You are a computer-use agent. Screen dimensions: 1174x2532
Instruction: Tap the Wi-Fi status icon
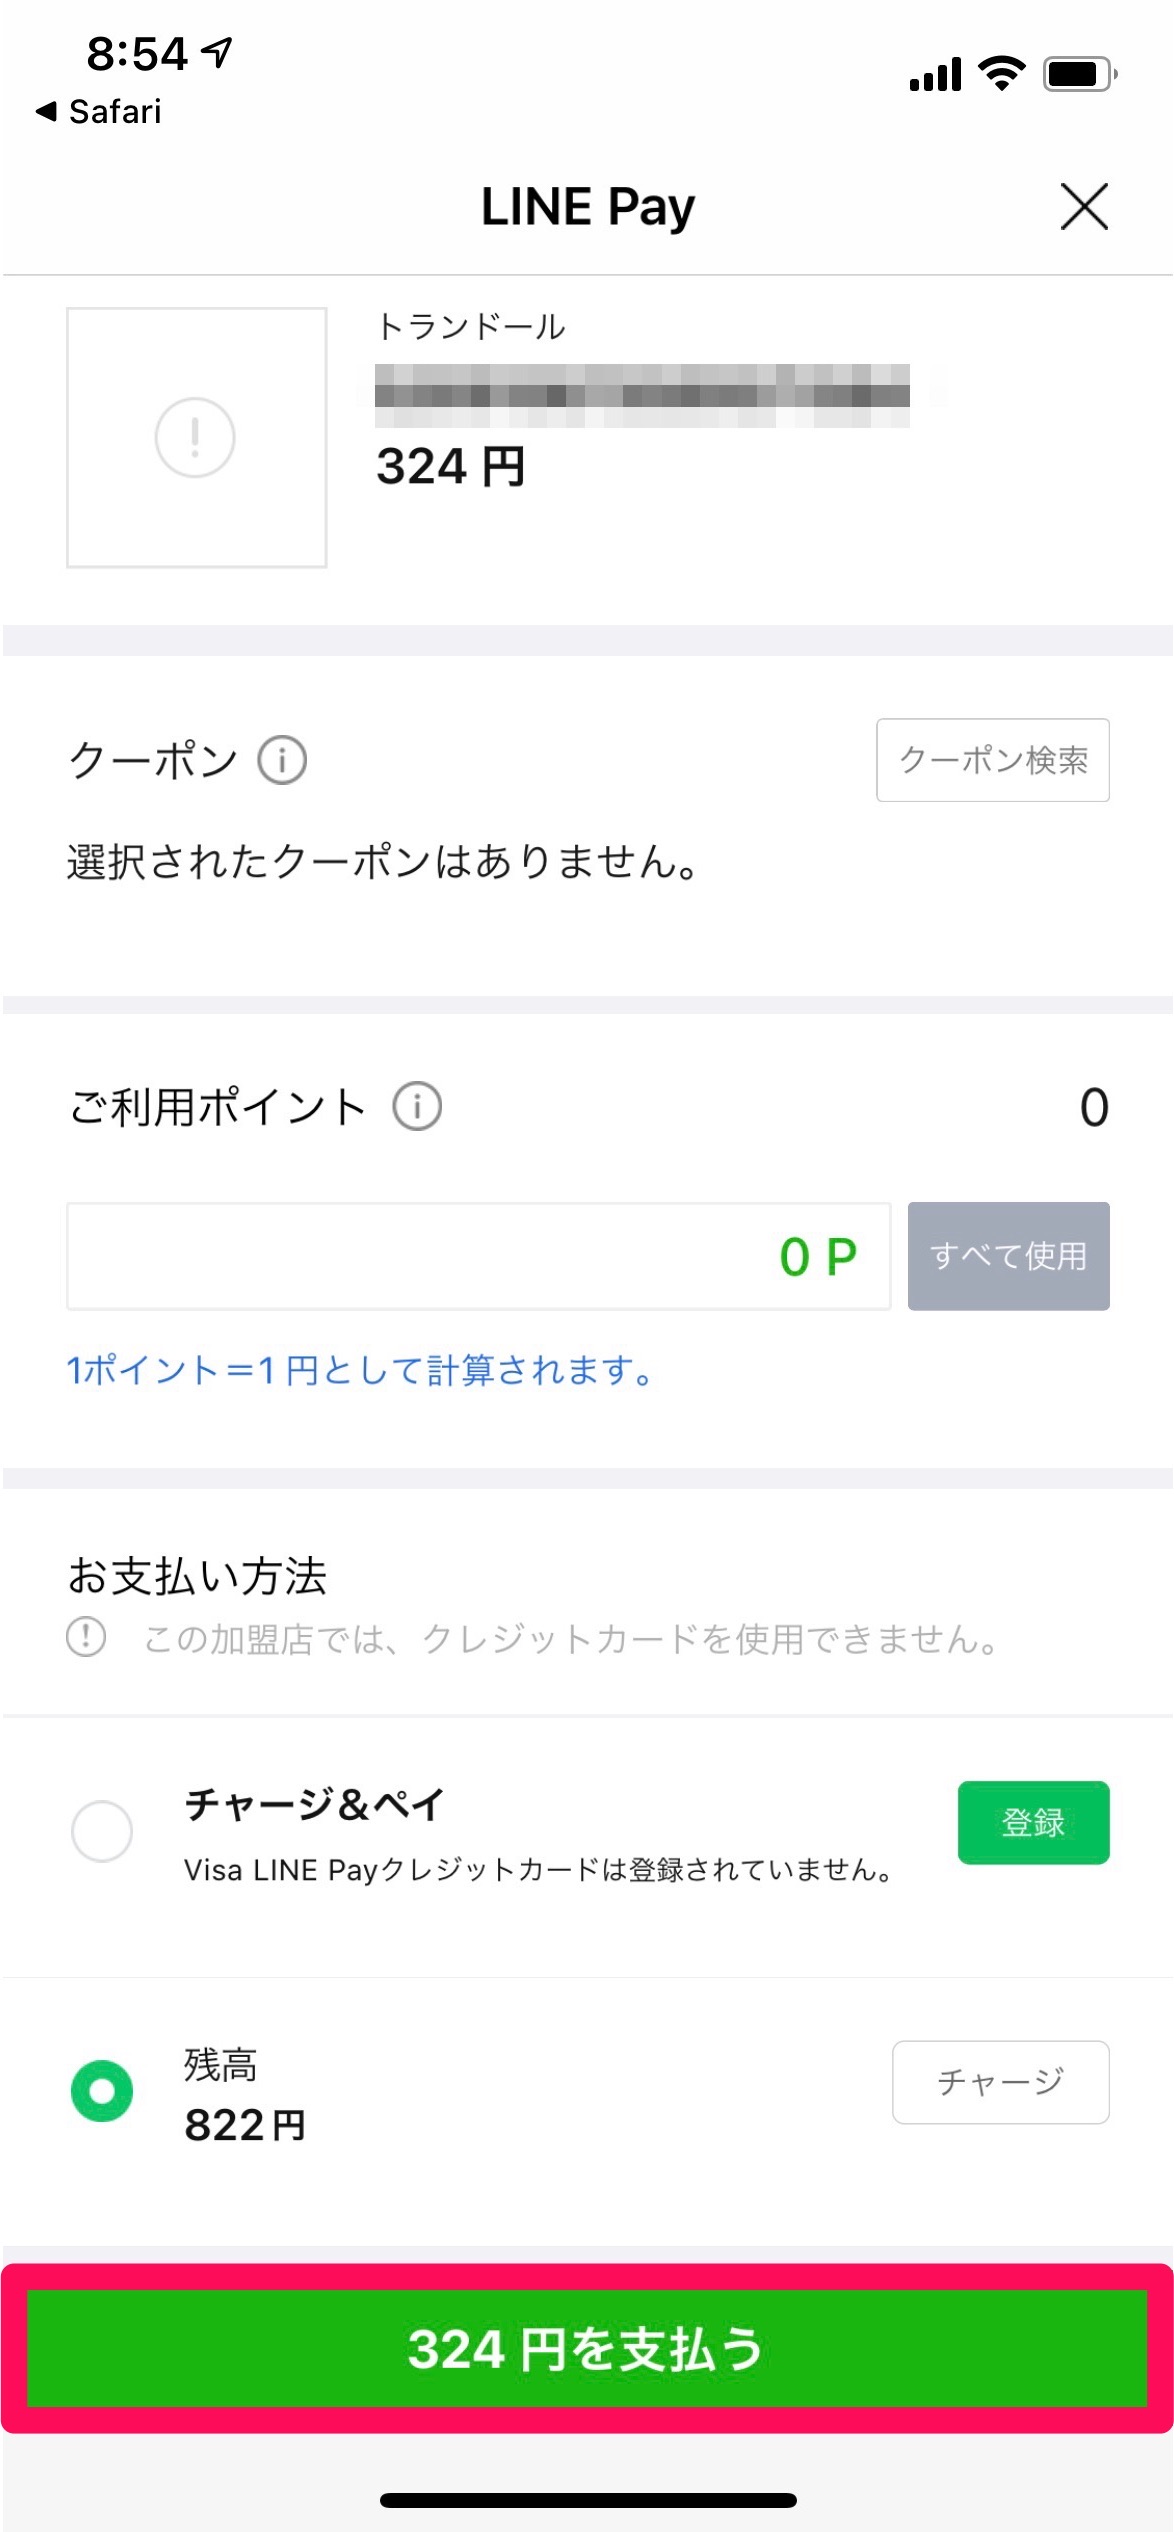1001,74
